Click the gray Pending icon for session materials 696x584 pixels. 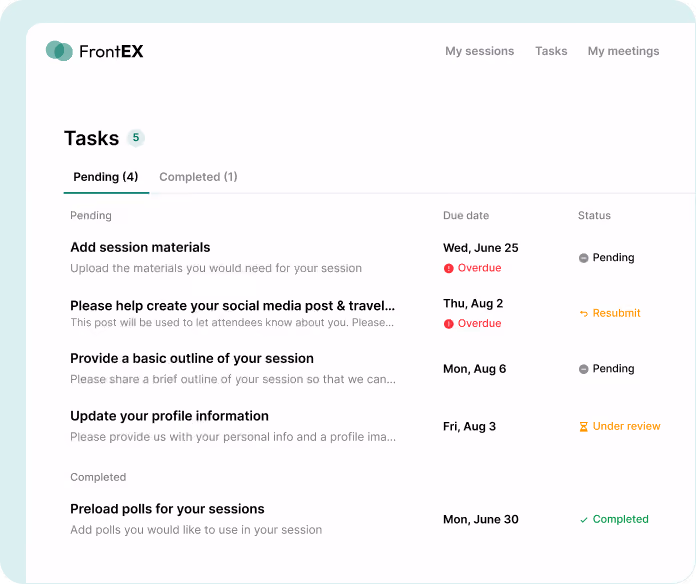(x=584, y=258)
